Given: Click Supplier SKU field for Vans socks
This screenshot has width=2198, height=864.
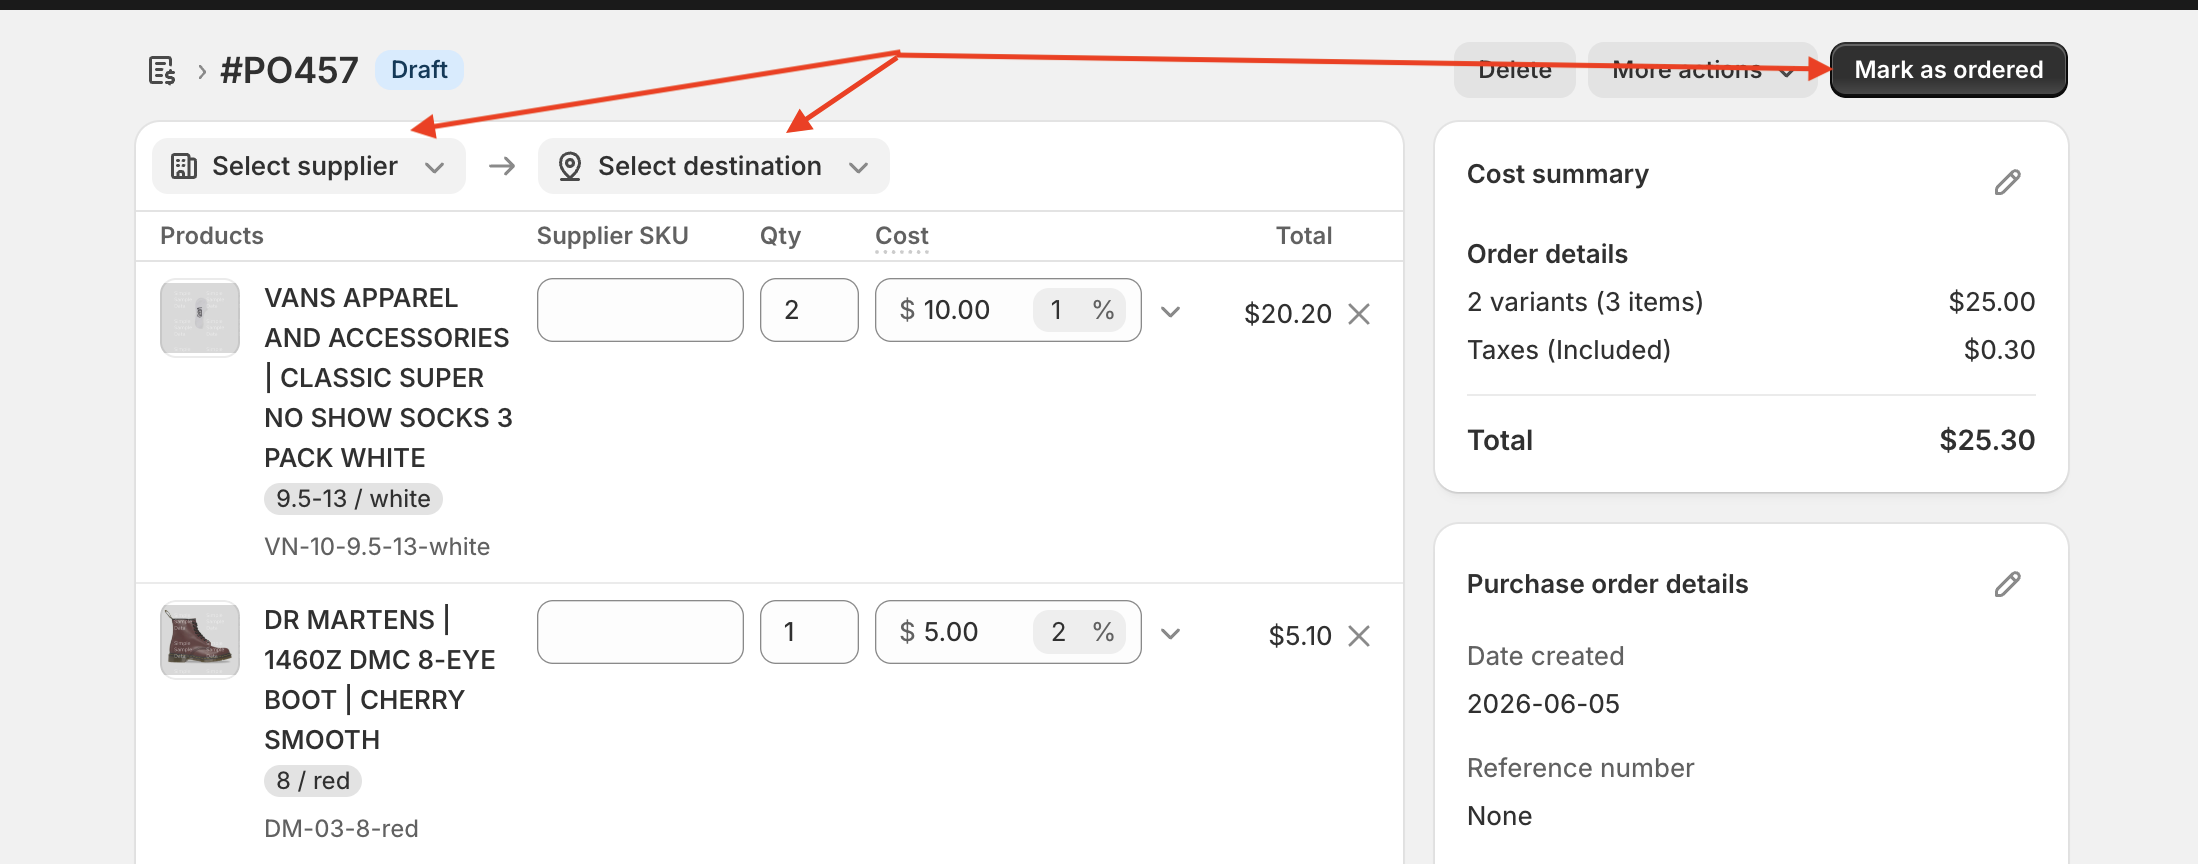Looking at the screenshot, I should point(640,310).
